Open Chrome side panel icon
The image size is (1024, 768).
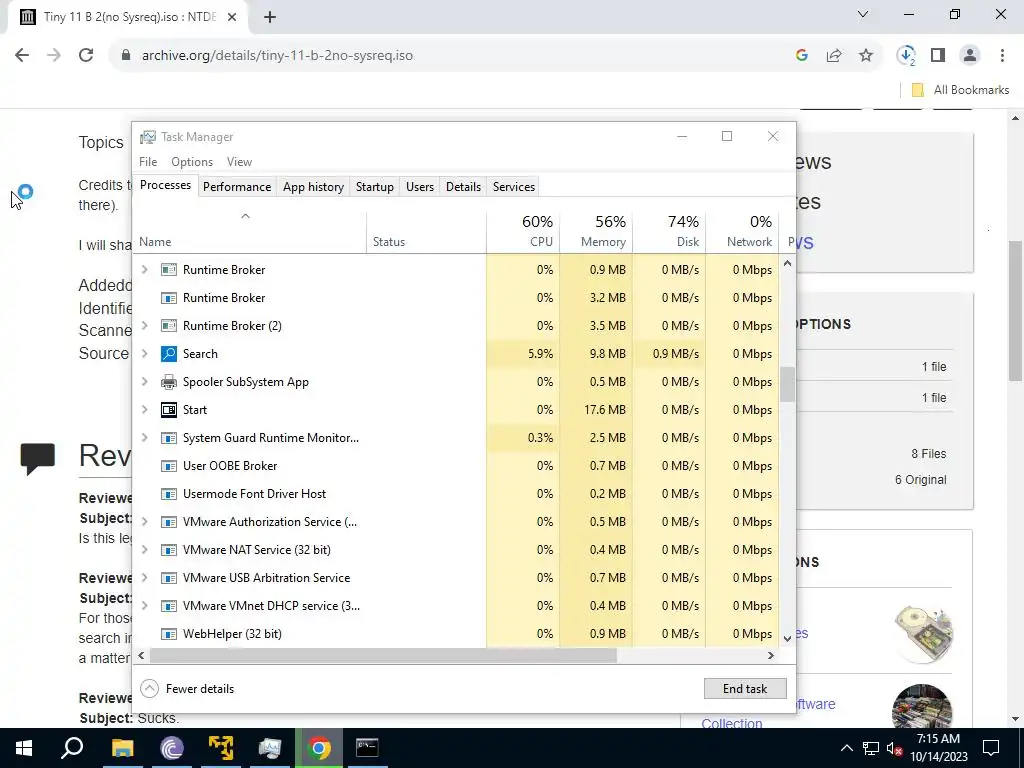pyautogui.click(x=938, y=56)
